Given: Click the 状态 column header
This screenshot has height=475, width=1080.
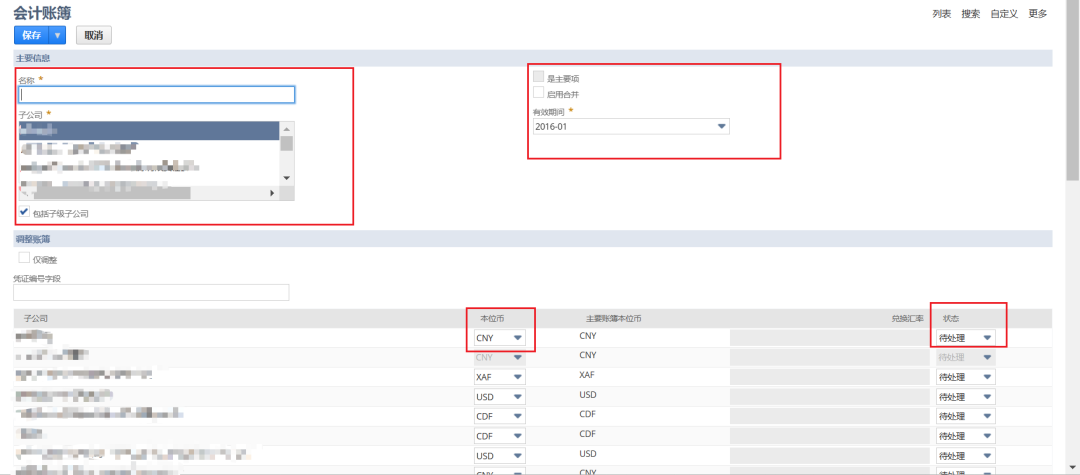Looking at the screenshot, I should tap(950, 319).
